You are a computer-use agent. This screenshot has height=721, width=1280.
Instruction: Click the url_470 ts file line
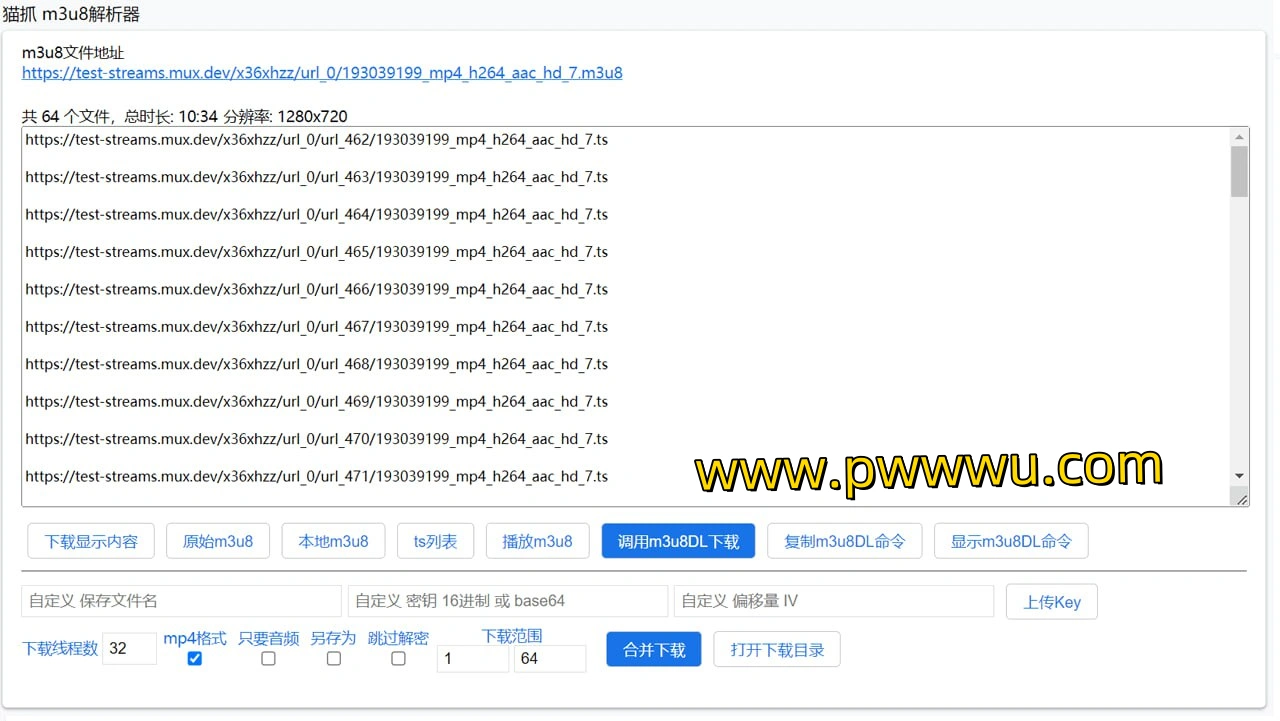(317, 439)
